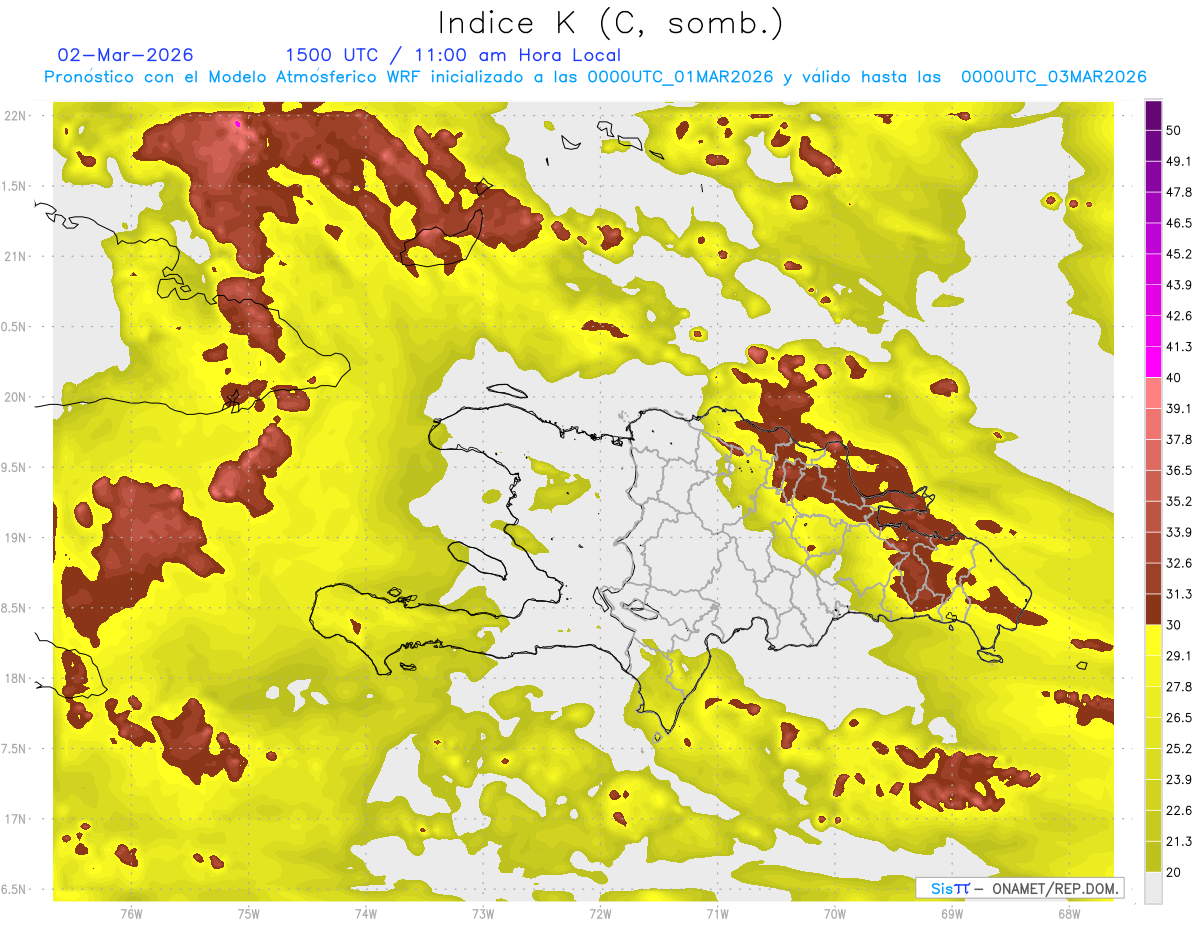
Task: Click the map title "Indice K (C, somb.)"
Action: (x=611, y=23)
